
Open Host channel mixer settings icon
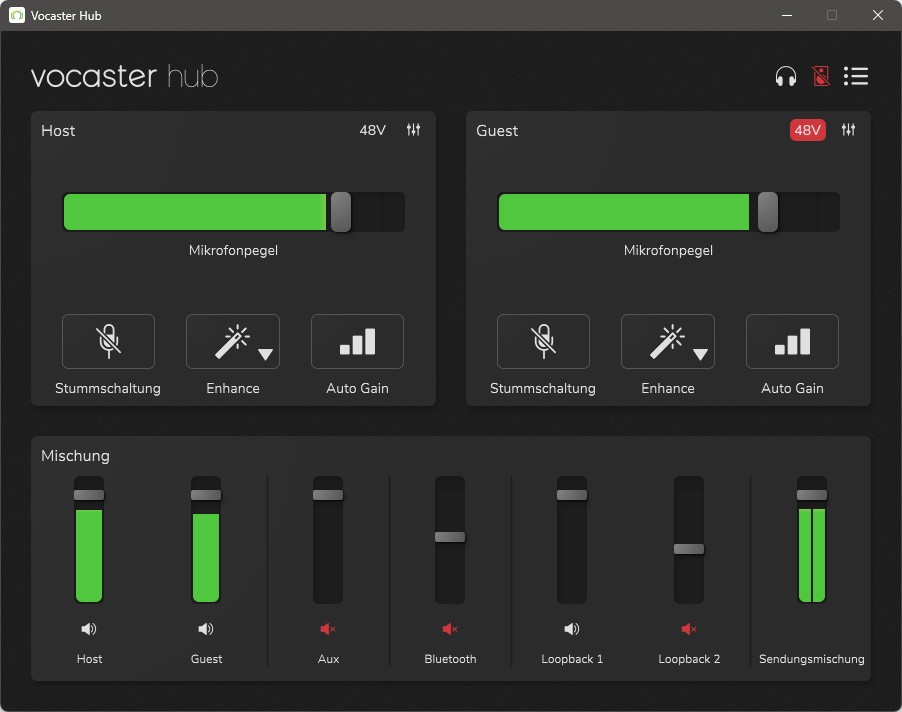click(413, 130)
